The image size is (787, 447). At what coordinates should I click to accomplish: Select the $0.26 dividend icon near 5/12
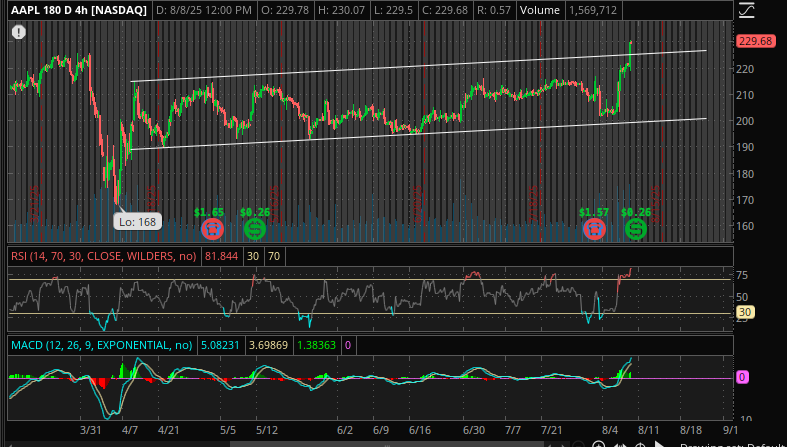(x=254, y=229)
